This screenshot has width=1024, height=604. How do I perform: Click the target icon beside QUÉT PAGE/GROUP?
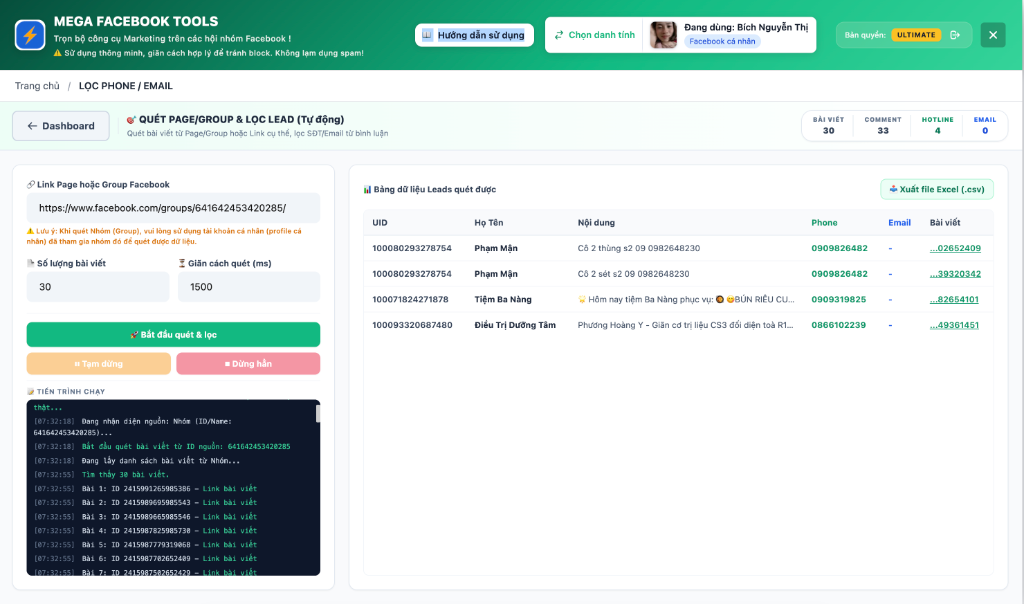tap(131, 119)
